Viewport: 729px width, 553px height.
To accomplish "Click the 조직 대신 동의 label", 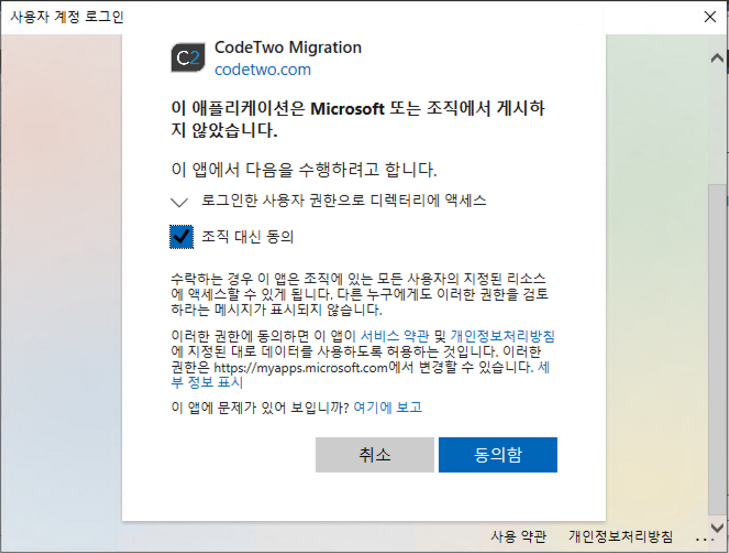I will click(248, 237).
